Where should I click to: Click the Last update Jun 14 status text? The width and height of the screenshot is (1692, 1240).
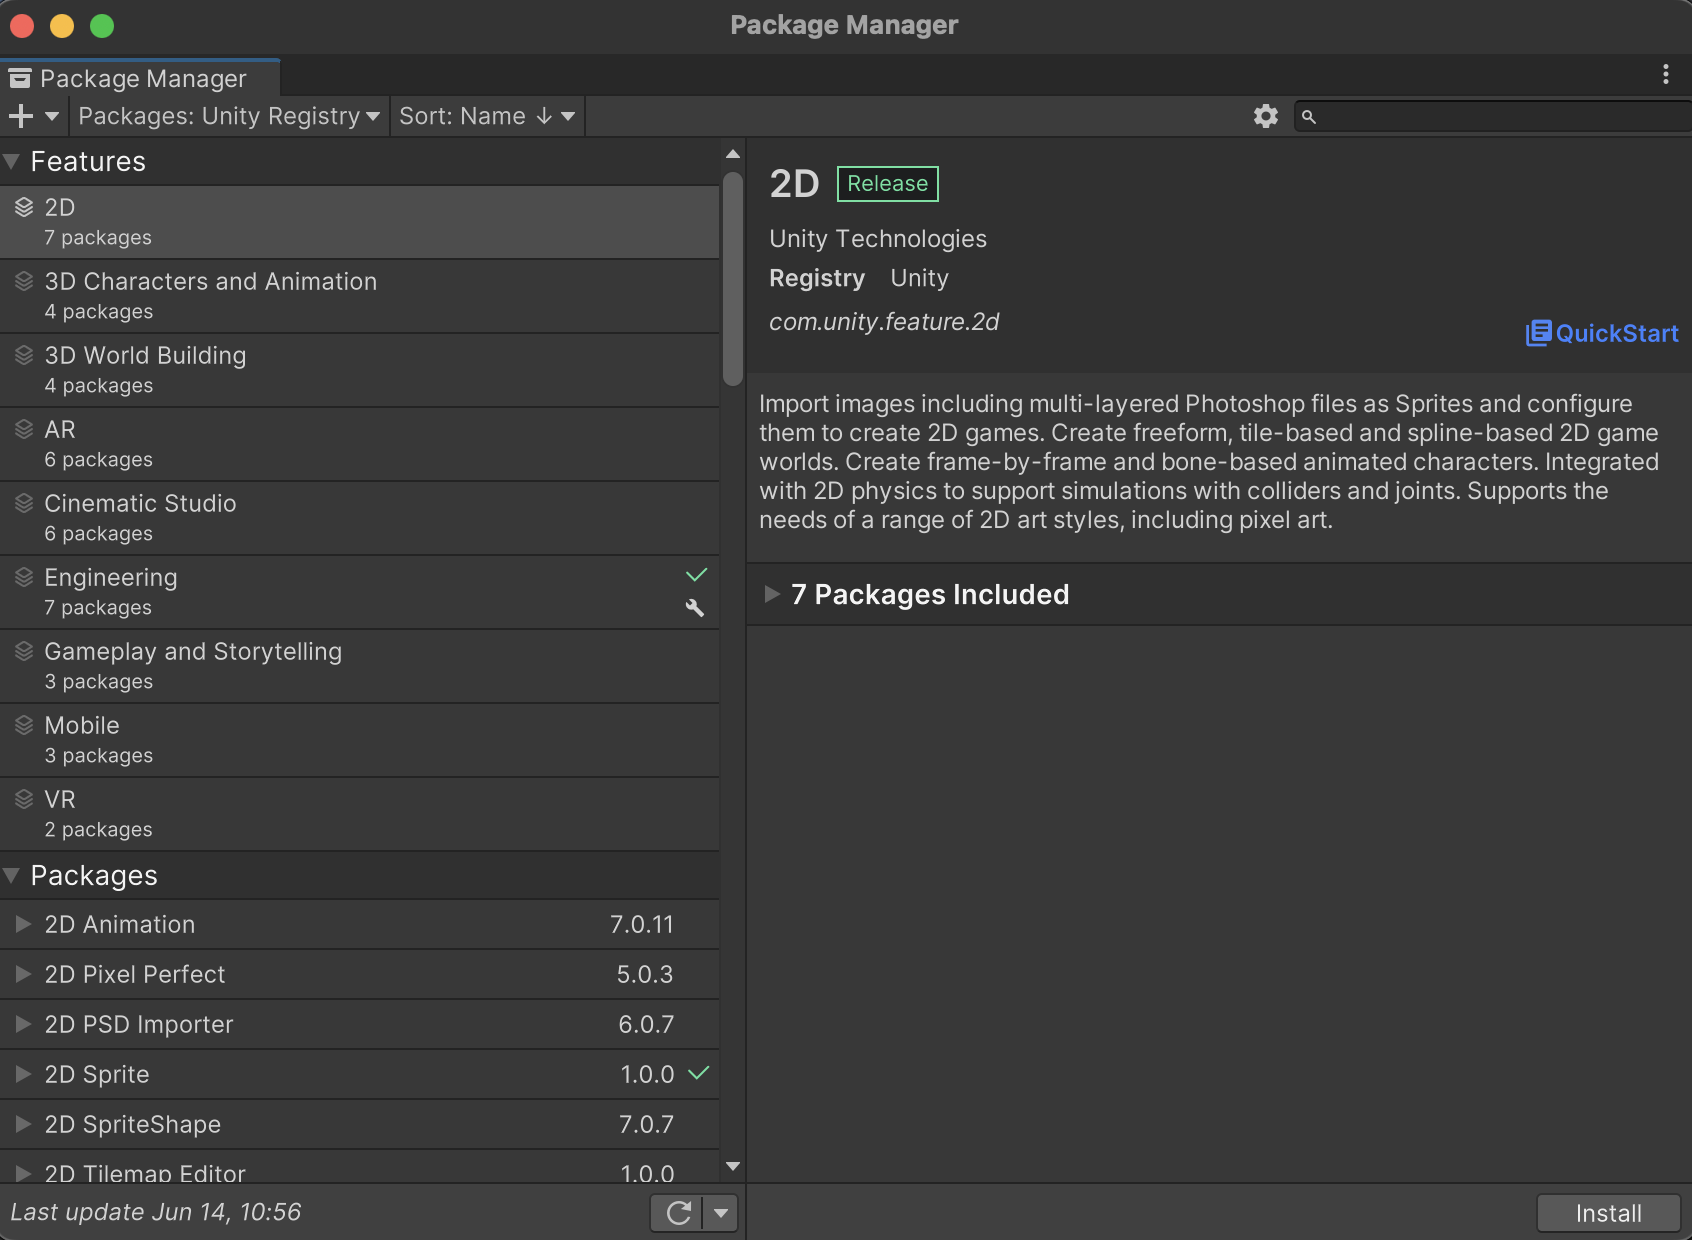(155, 1212)
